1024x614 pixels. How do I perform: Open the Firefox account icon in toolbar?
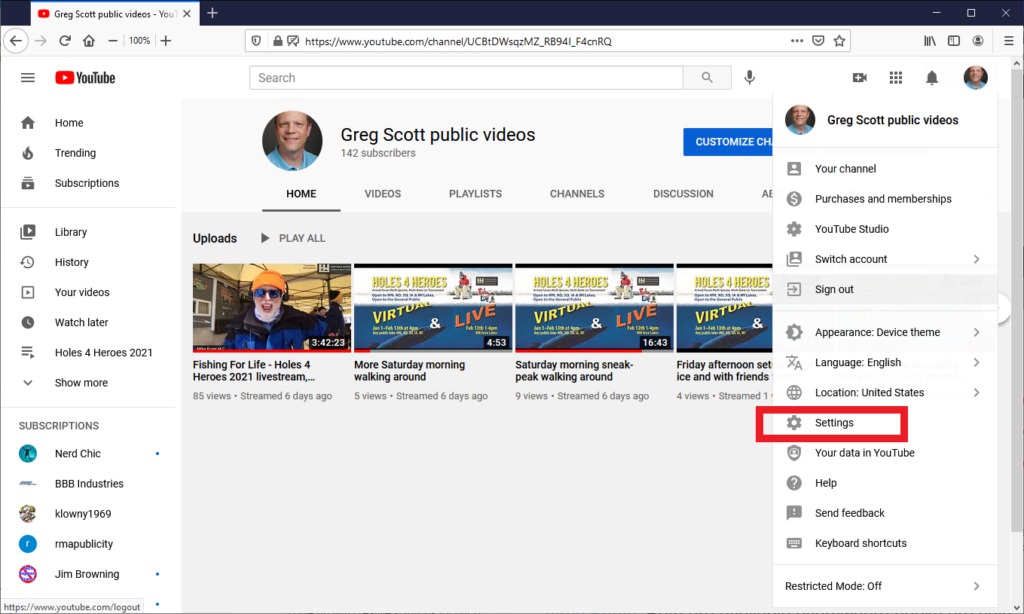pos(978,40)
